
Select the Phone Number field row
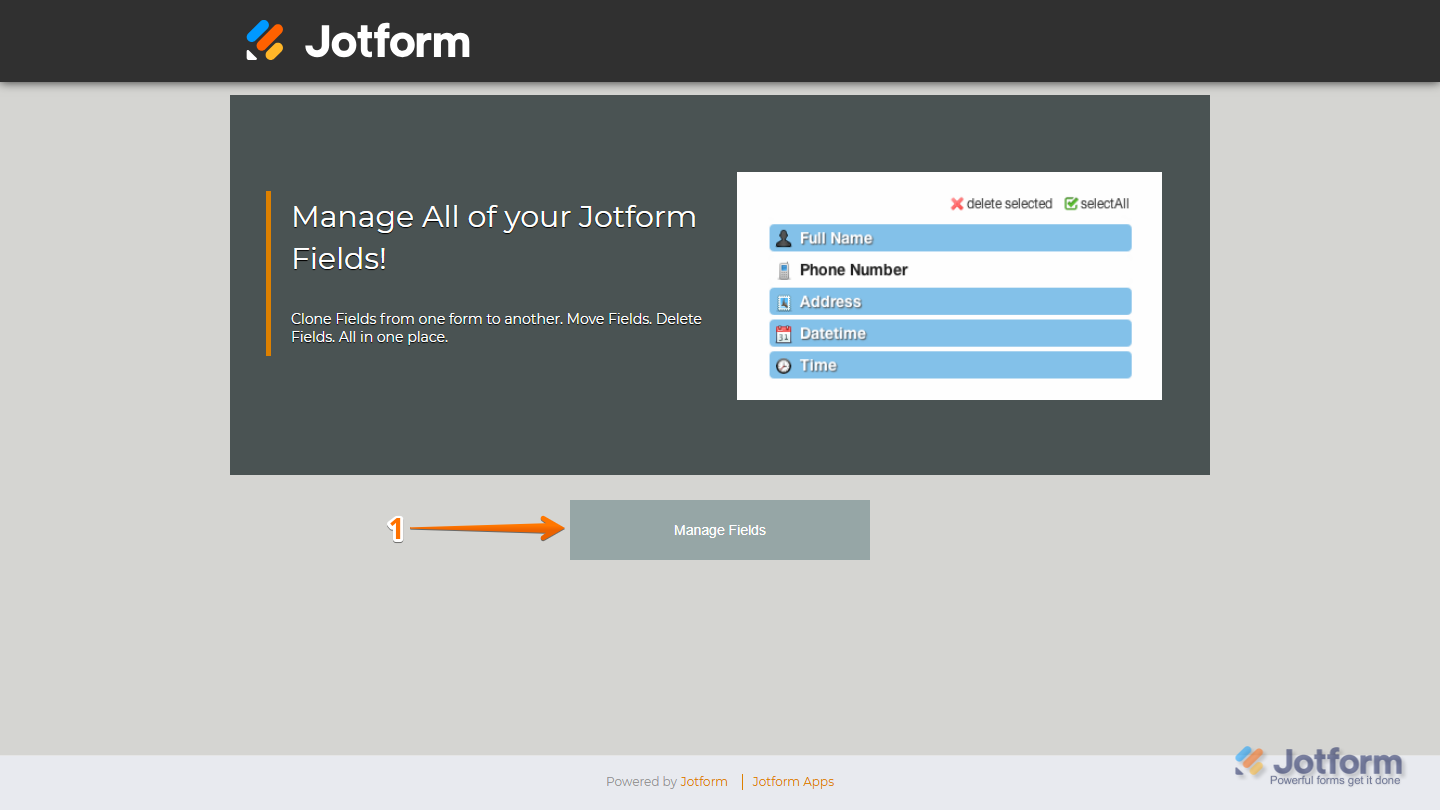950,270
